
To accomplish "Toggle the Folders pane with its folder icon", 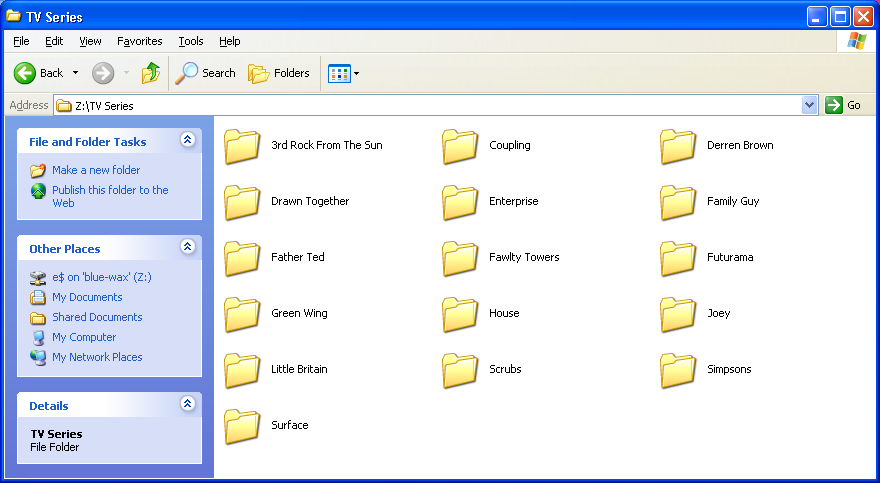I will 258,73.
